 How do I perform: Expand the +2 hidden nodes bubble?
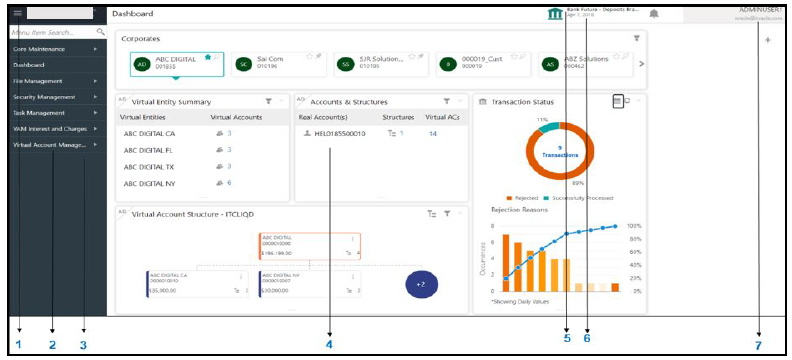coord(421,284)
